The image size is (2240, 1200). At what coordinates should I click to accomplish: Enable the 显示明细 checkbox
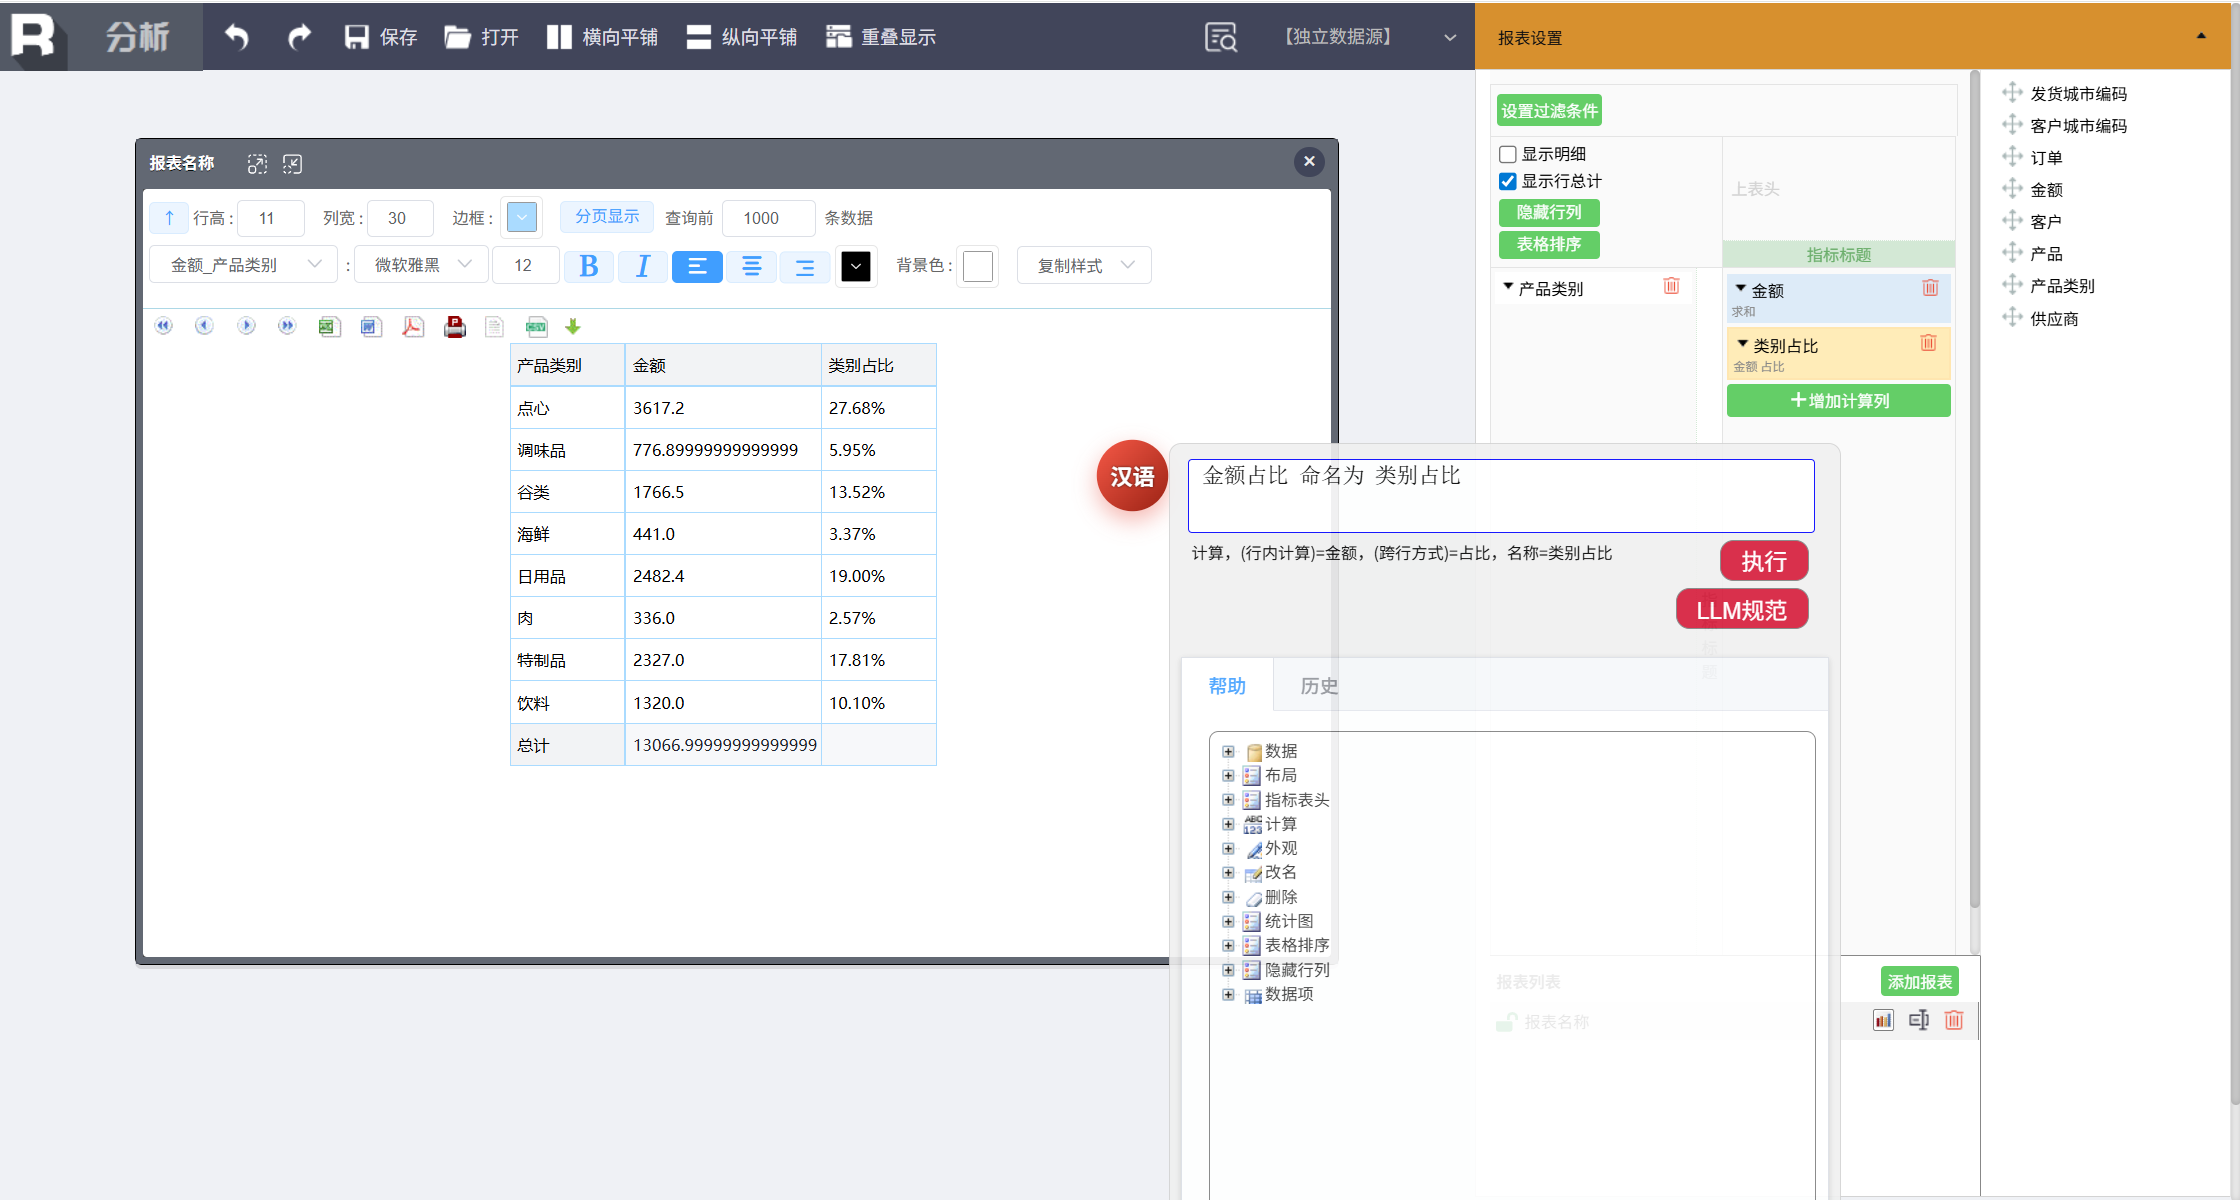(x=1508, y=154)
